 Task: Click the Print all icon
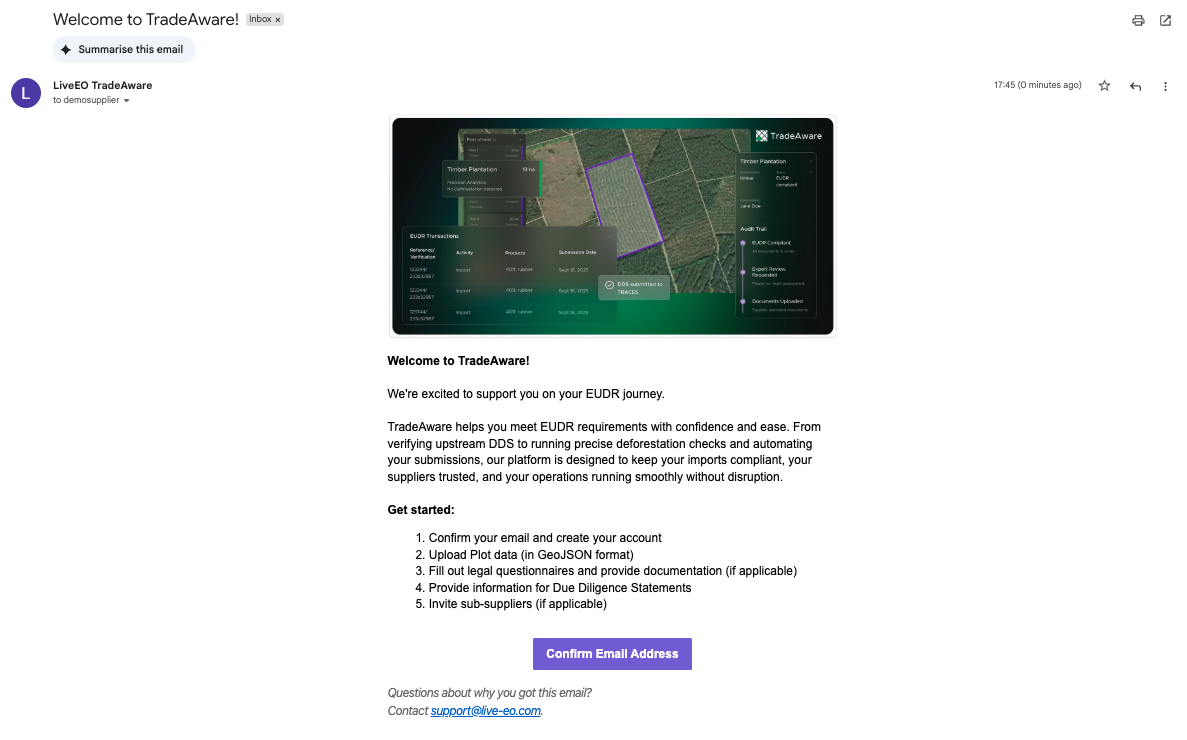click(1138, 20)
